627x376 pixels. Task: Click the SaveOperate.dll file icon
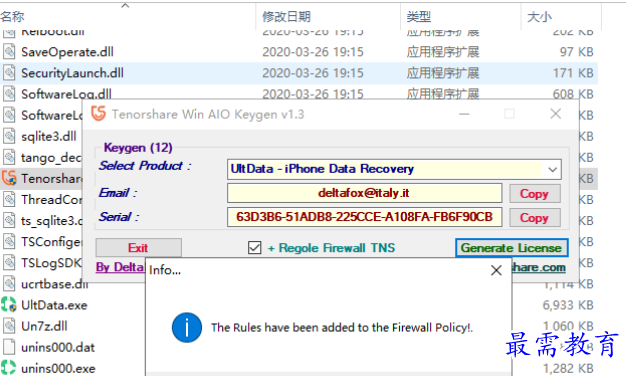pos(9,52)
